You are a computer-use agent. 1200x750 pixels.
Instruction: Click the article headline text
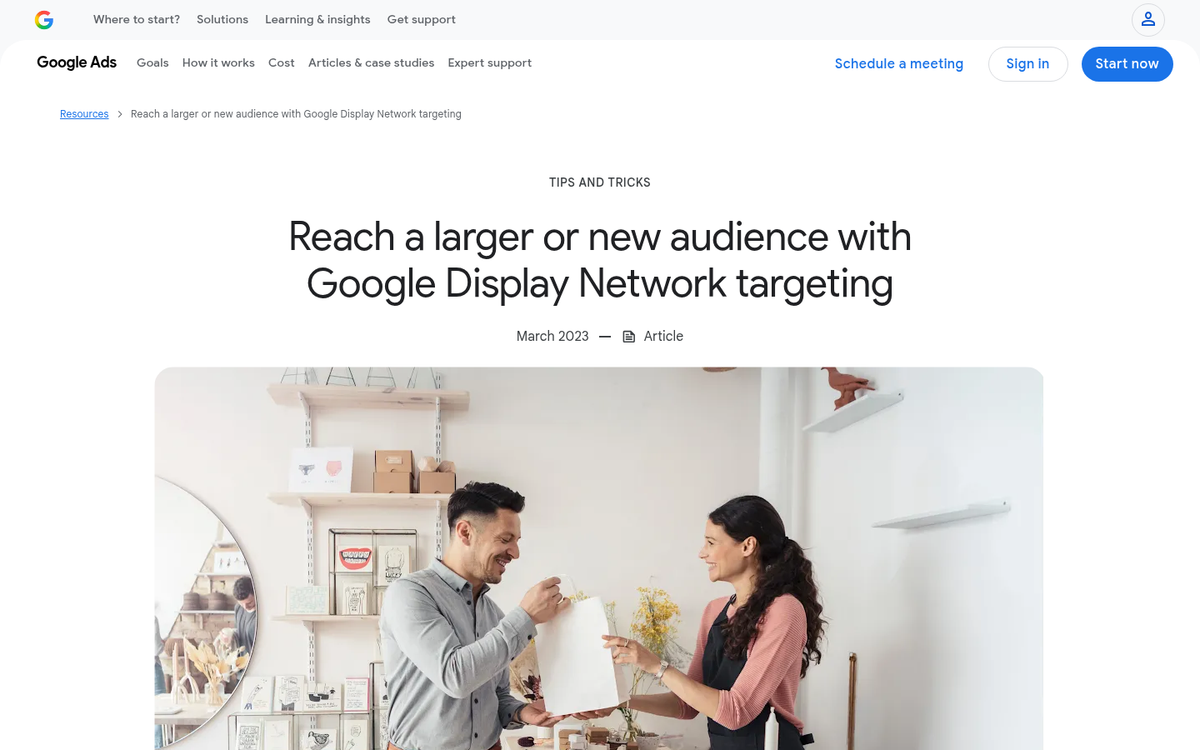point(600,260)
